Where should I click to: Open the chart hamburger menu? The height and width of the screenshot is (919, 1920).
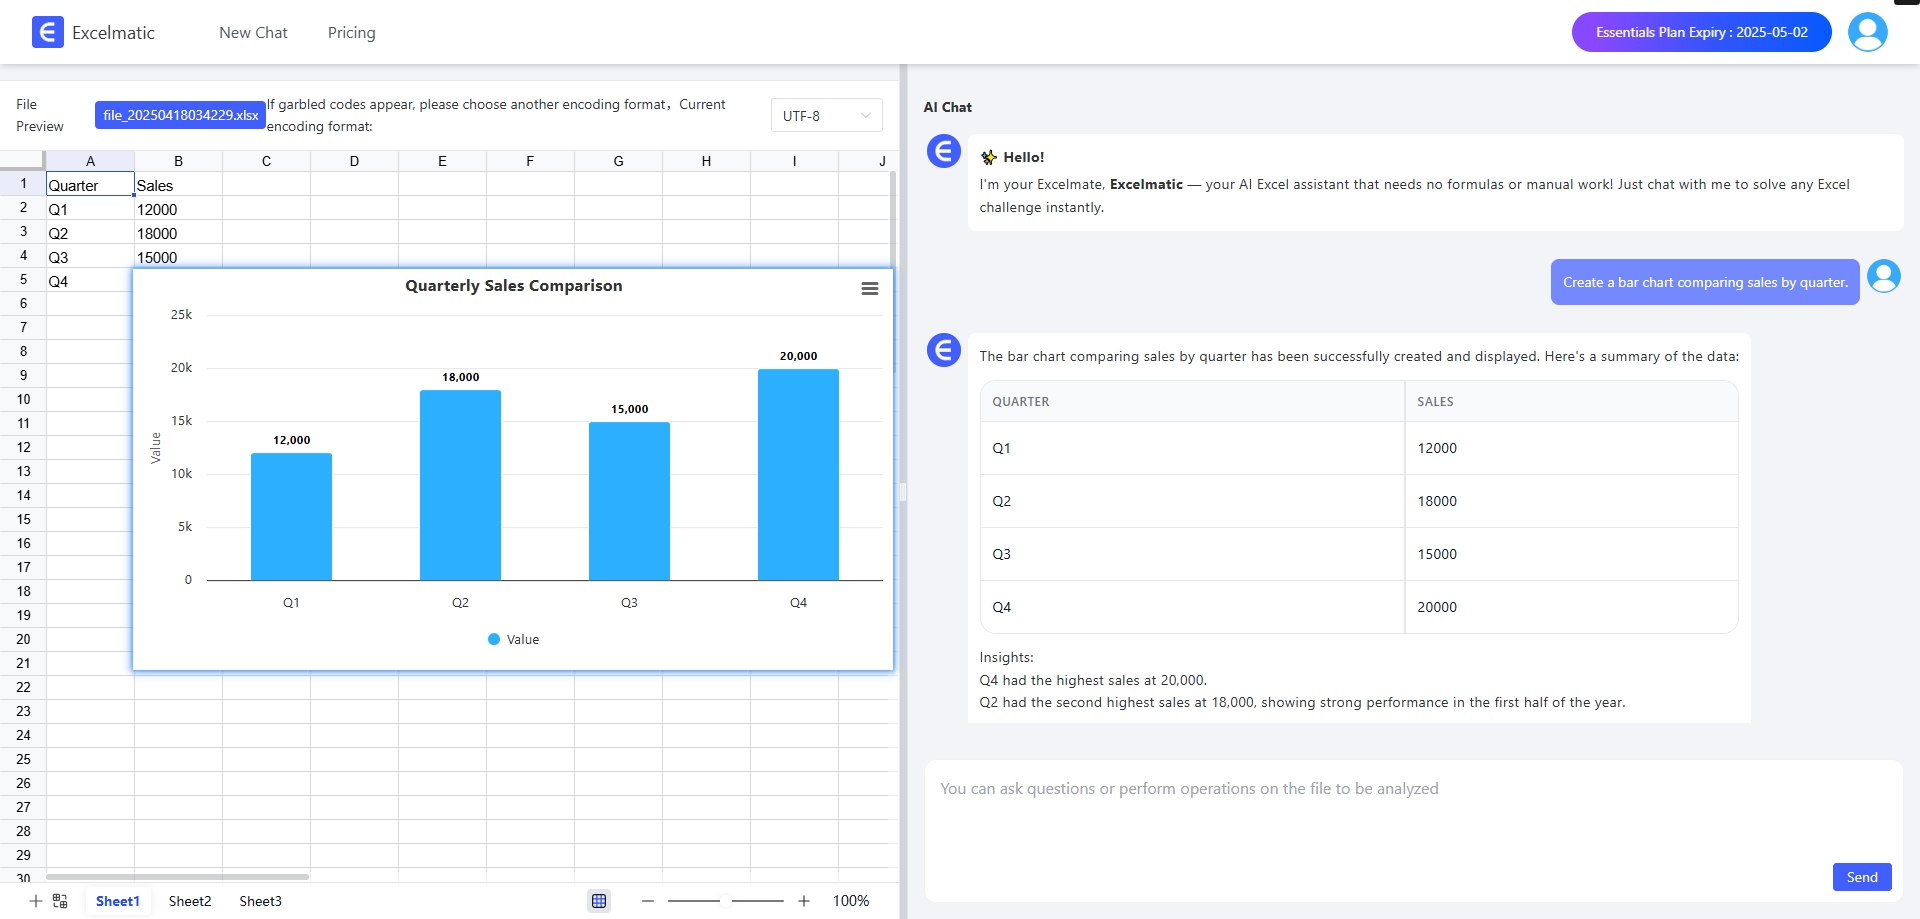869,288
